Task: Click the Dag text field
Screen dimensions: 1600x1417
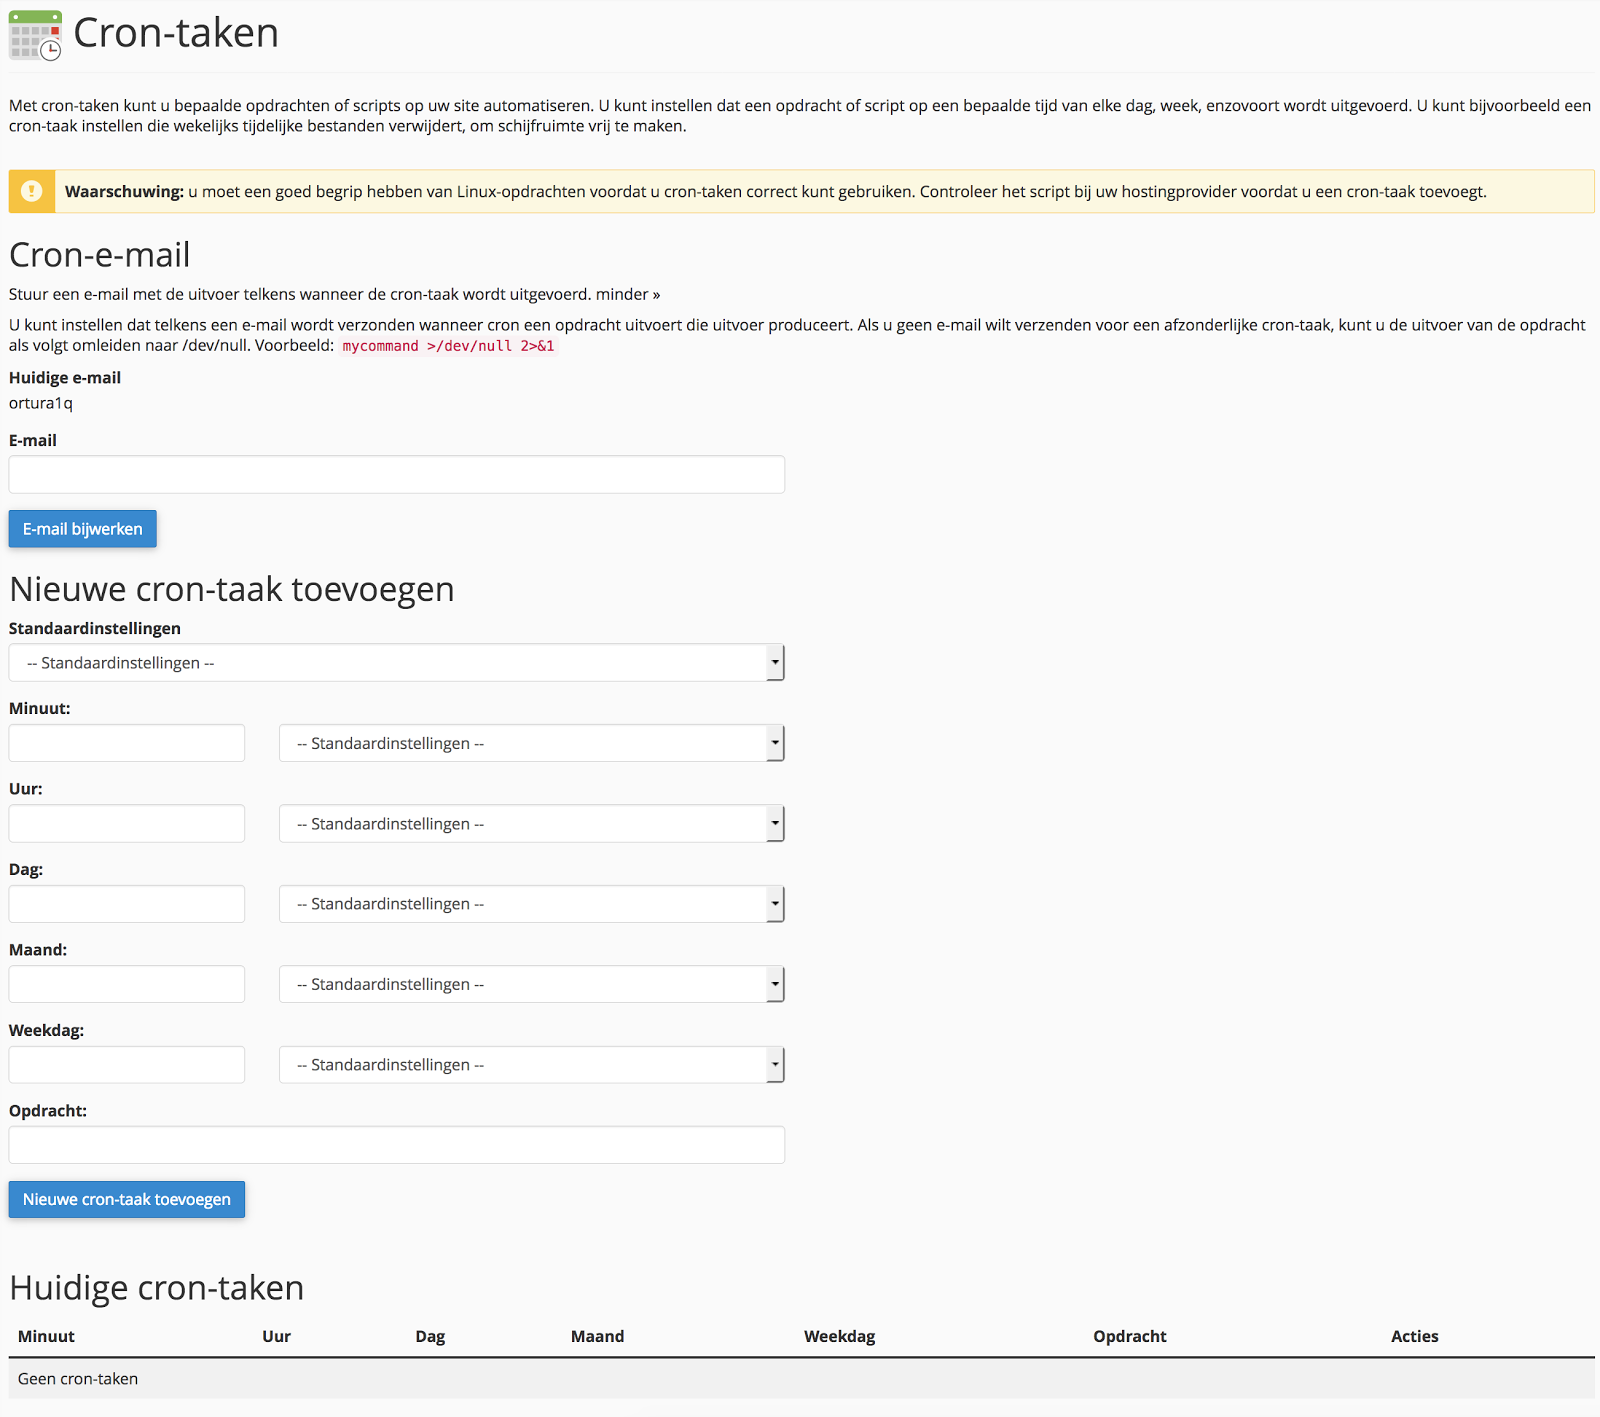Action: [x=127, y=904]
